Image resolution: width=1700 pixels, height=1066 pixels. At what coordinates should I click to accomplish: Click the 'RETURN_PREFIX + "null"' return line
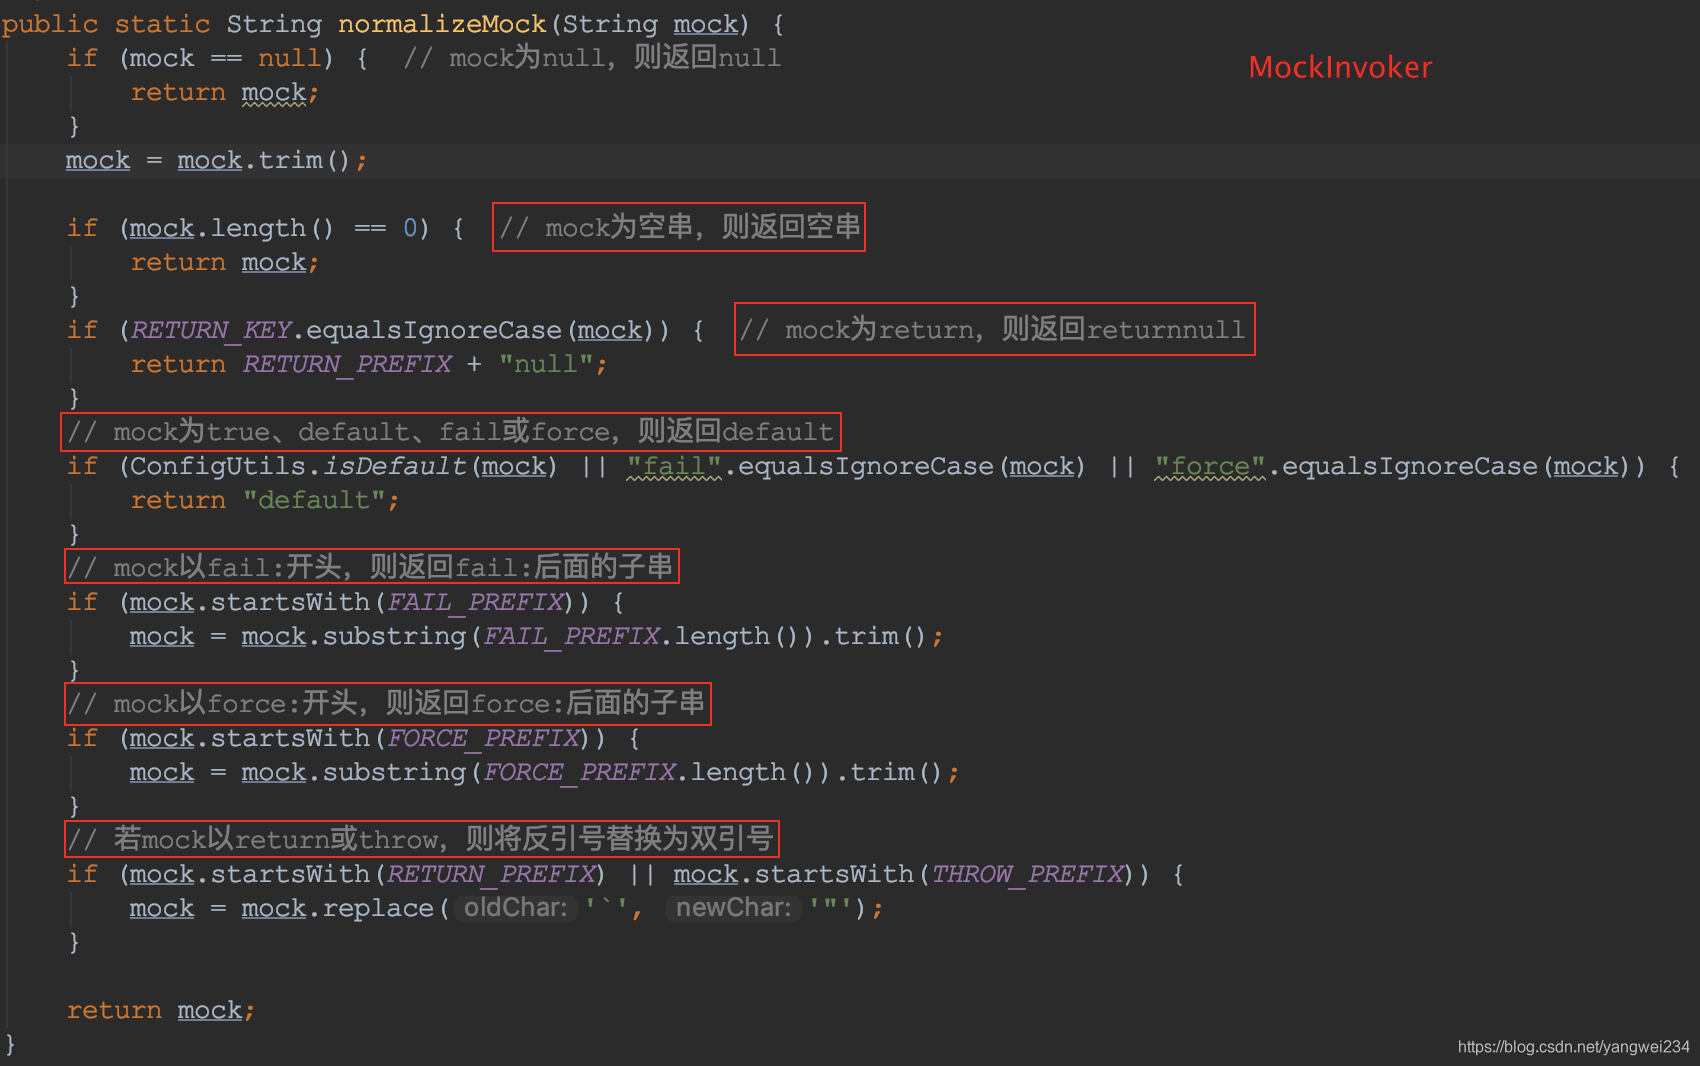click(x=369, y=364)
